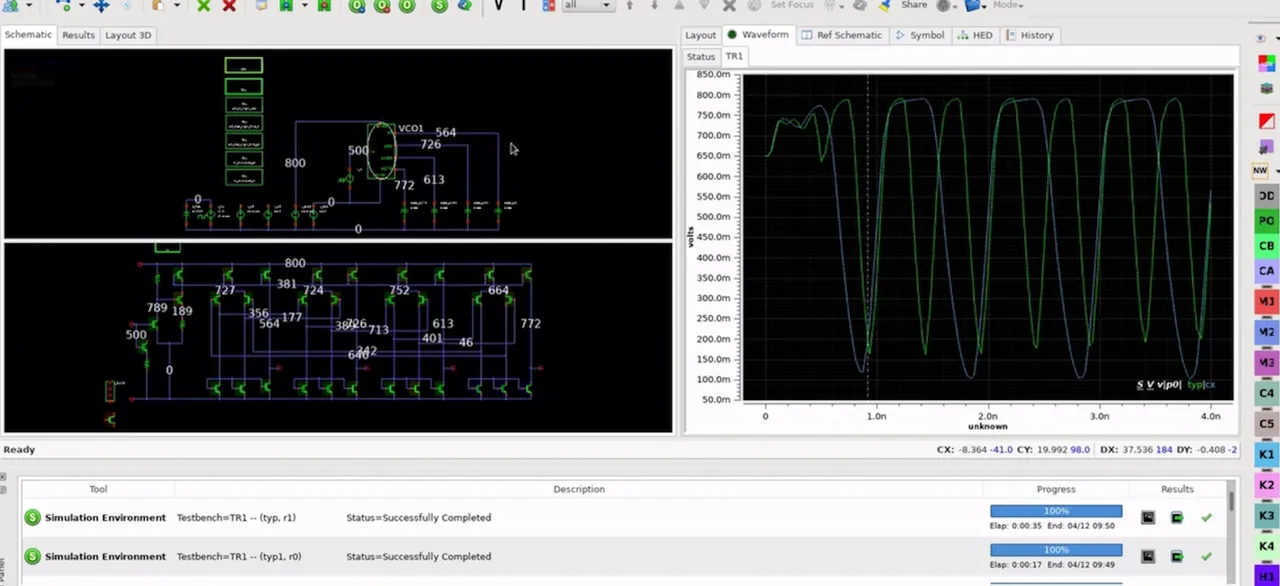Expand the Mode dropdown menu
Viewport: 1280px width, 586px height.
point(1009,5)
